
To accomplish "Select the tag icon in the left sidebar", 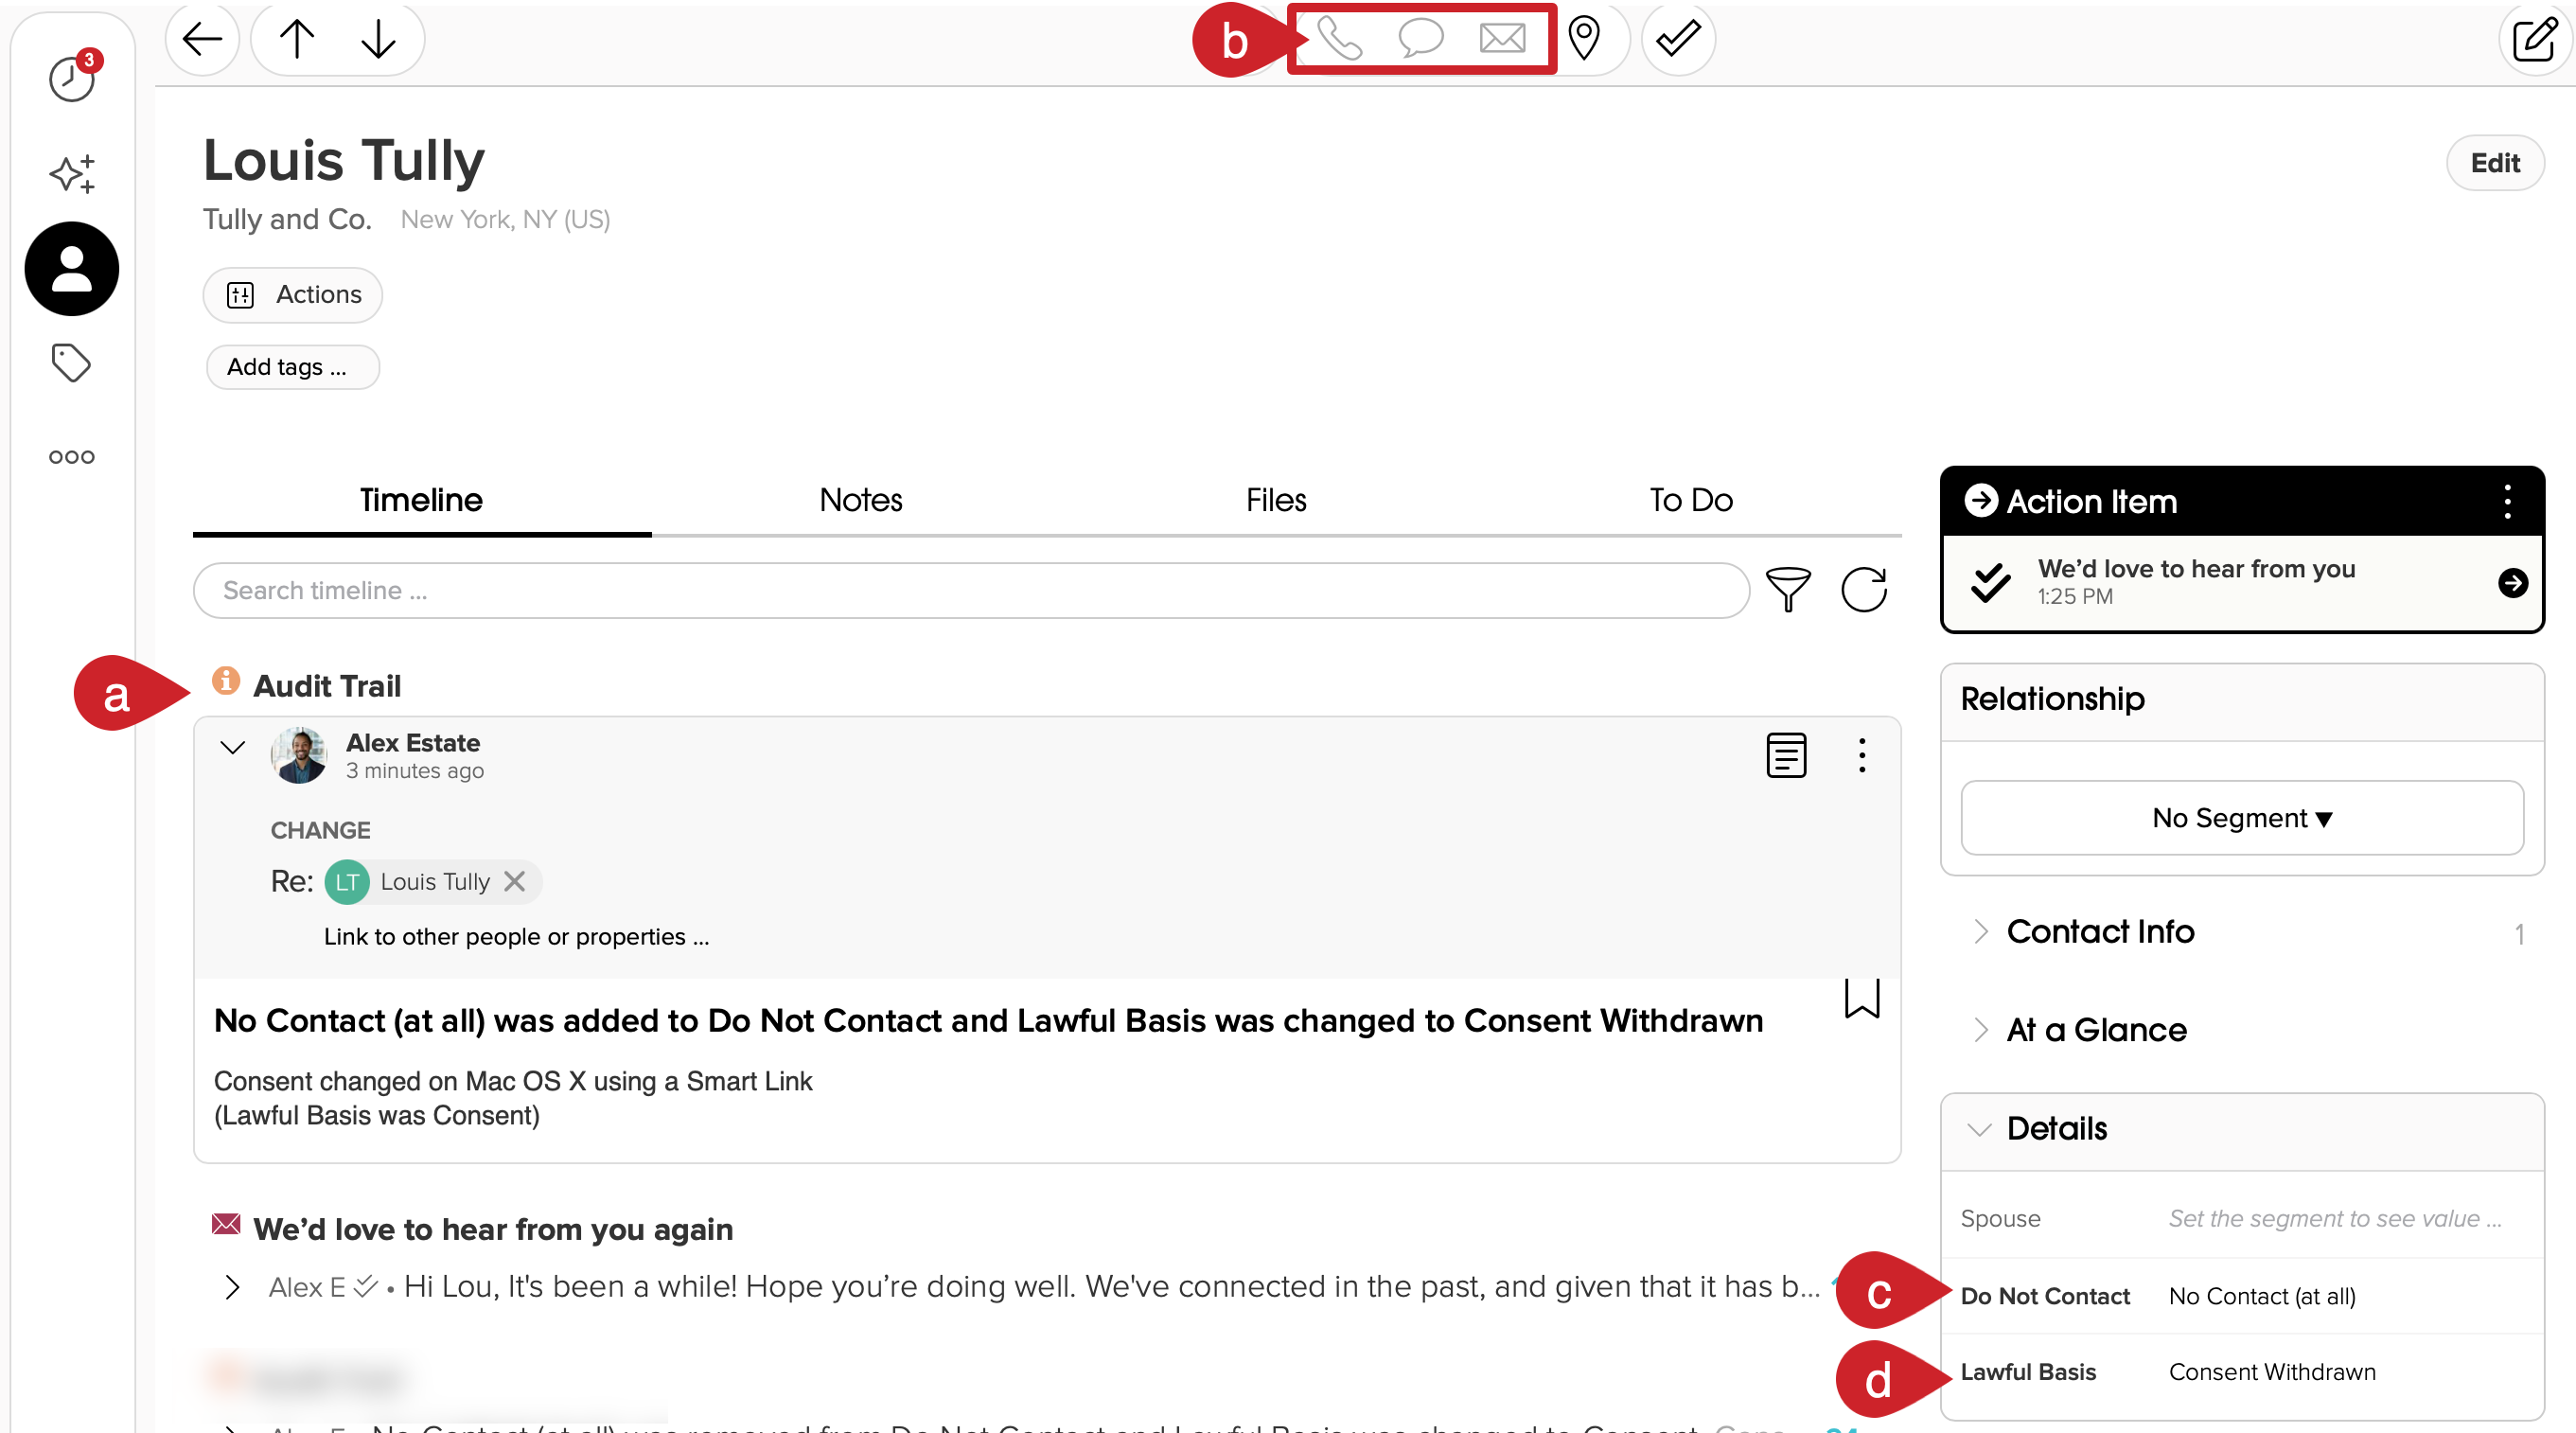I will pos(70,363).
